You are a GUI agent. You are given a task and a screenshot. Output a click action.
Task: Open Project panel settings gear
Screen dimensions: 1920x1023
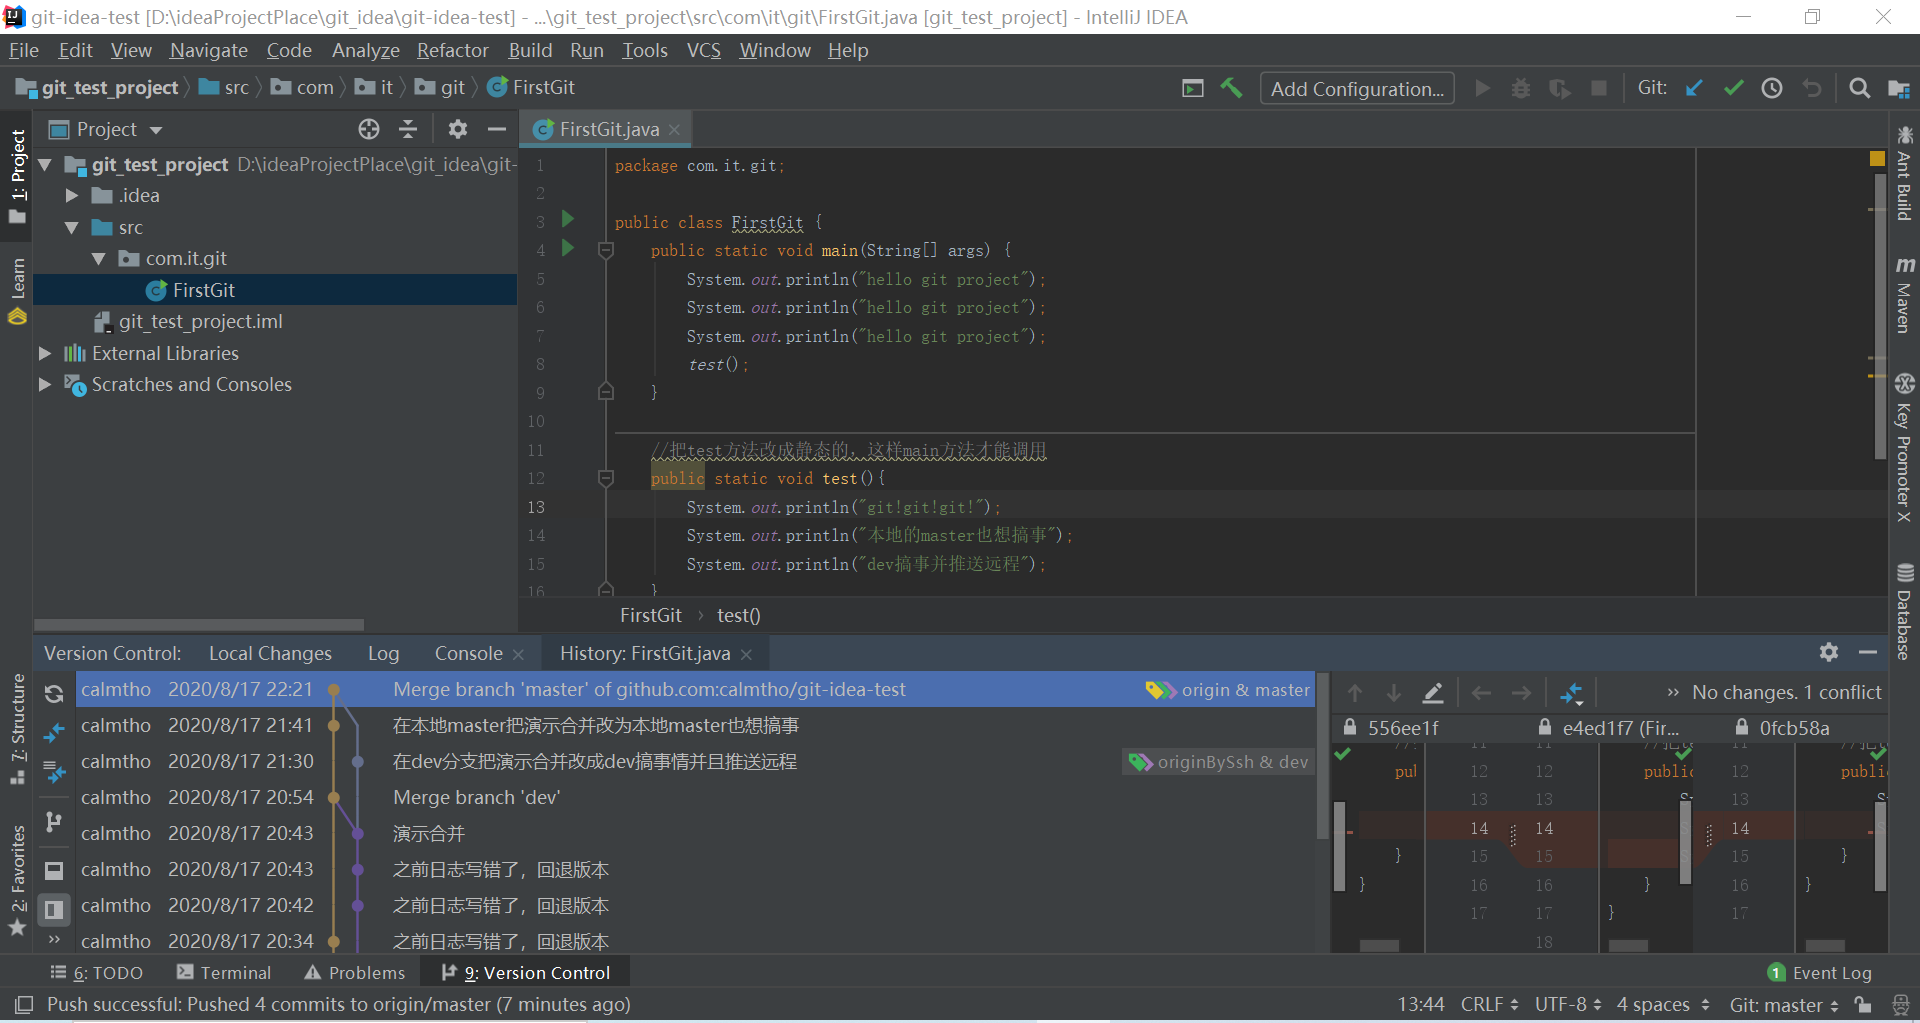(x=457, y=129)
